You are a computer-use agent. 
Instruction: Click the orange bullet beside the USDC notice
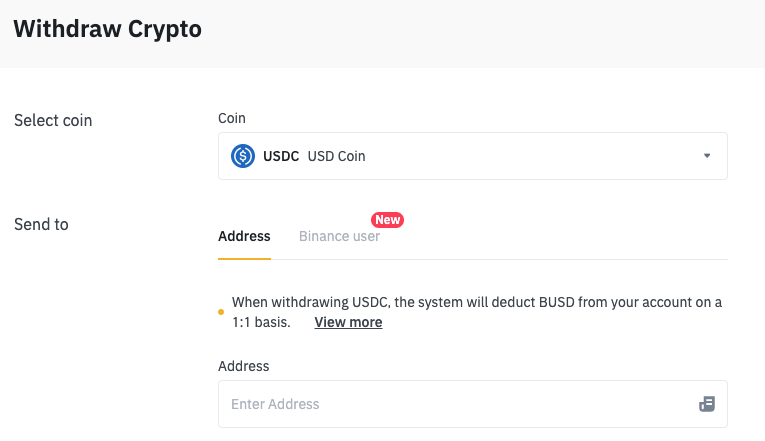coord(221,312)
